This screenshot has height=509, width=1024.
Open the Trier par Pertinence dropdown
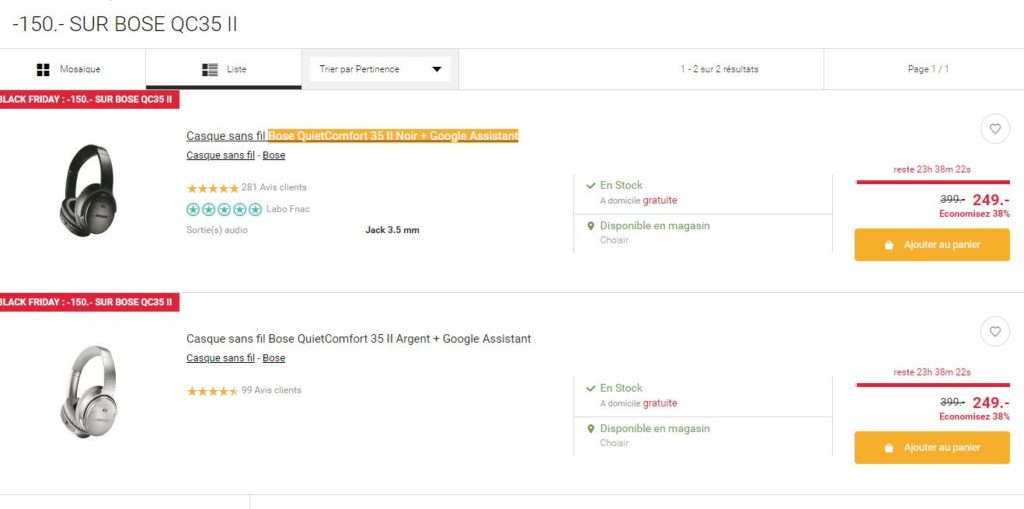[379, 69]
